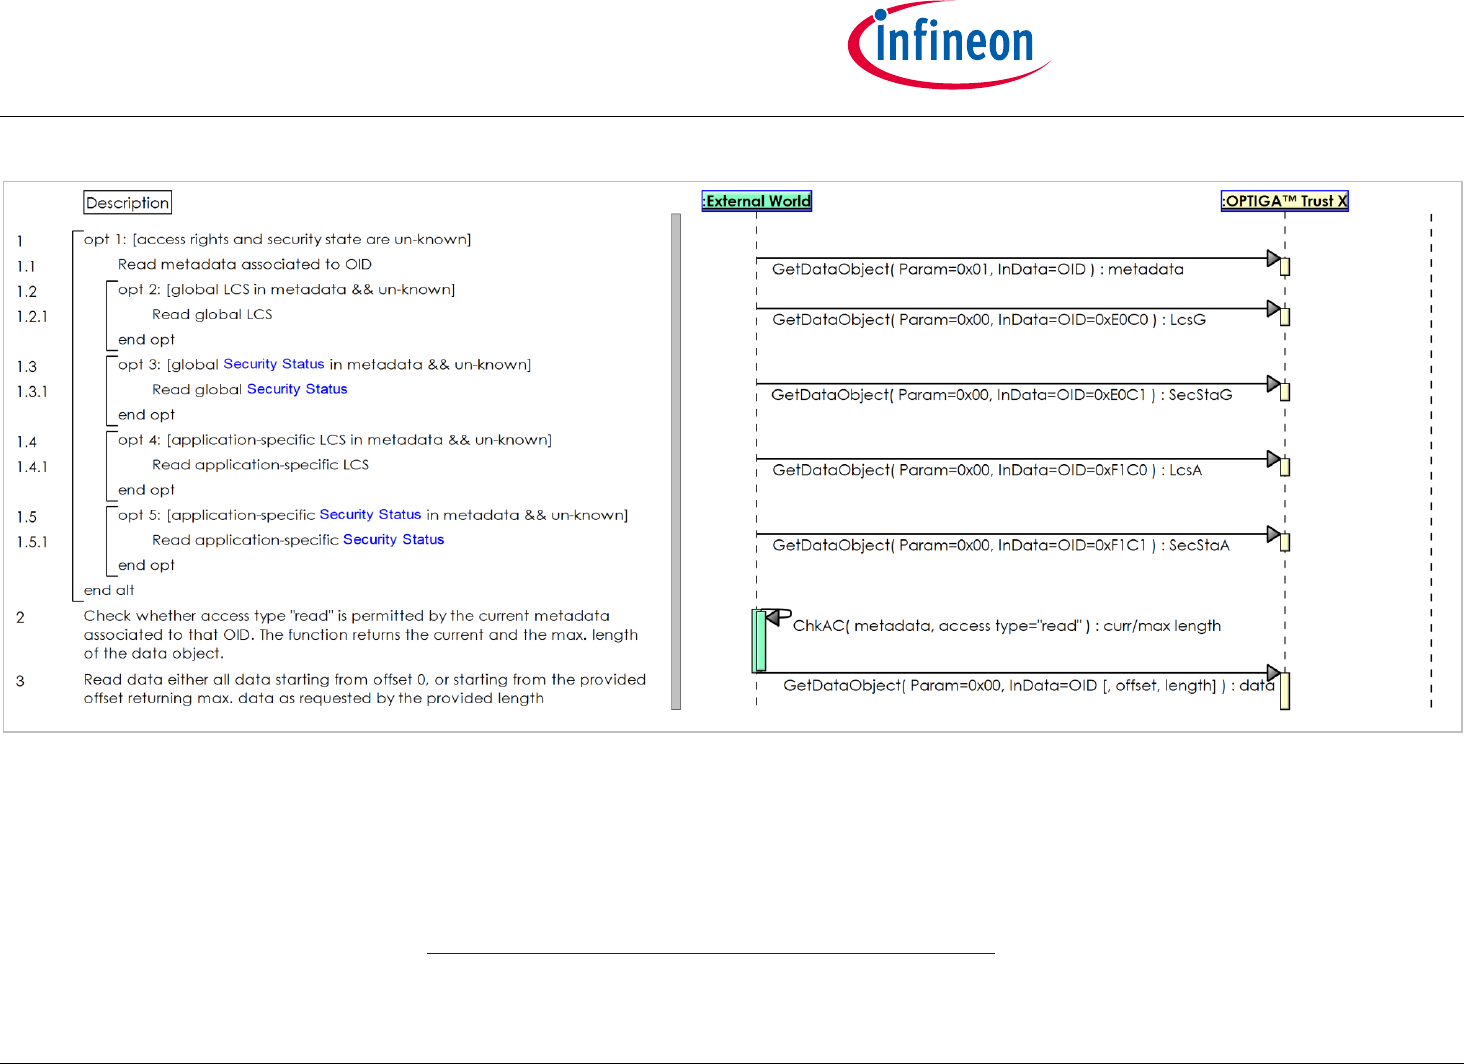Click the GetDataObject message returning SecStaA

(x=1000, y=545)
